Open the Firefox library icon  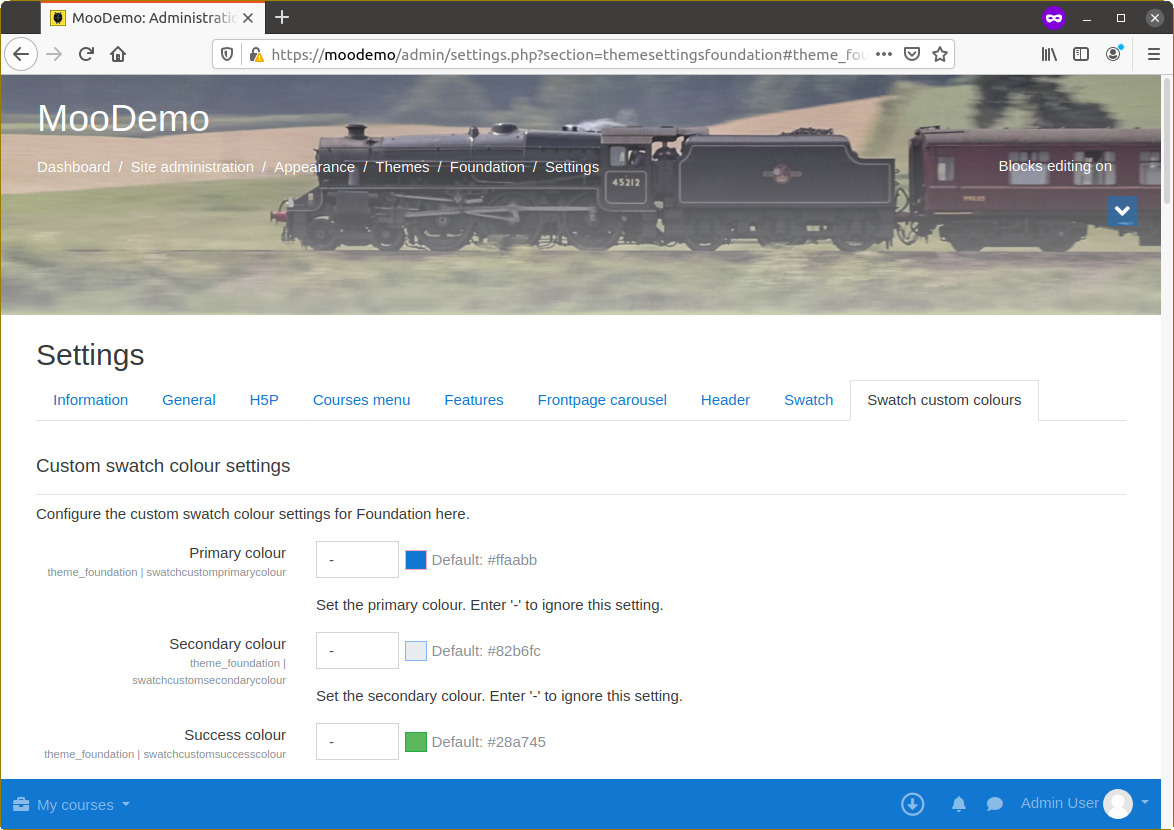click(x=1049, y=54)
